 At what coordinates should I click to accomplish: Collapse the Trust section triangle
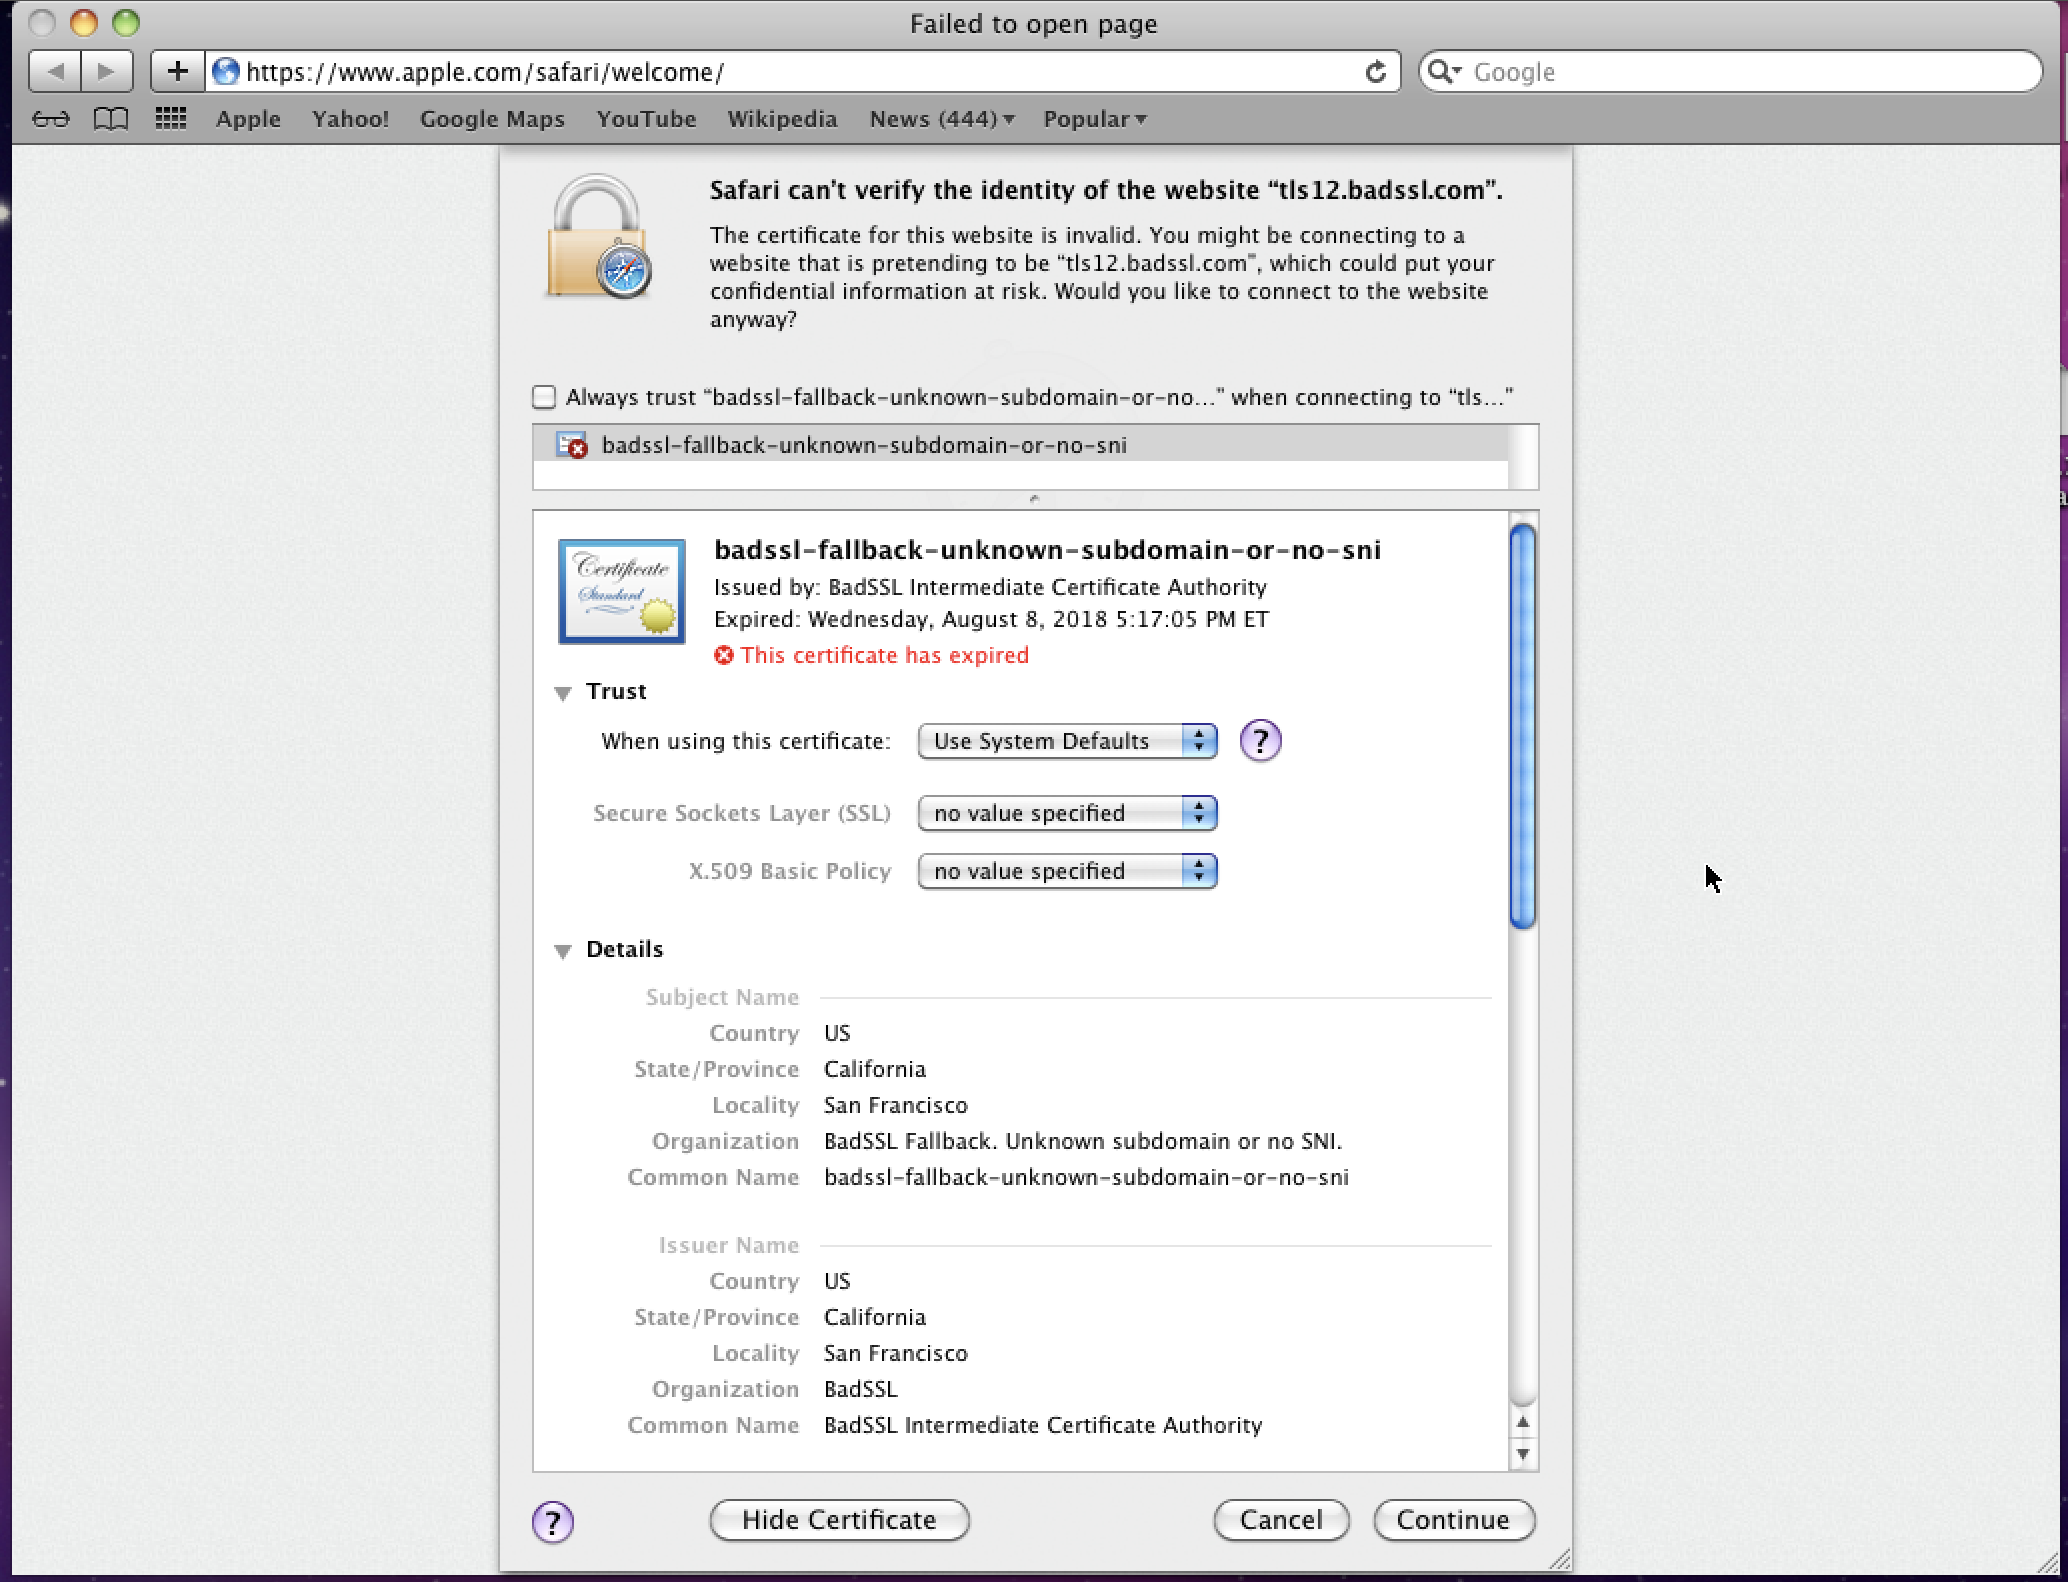563,692
